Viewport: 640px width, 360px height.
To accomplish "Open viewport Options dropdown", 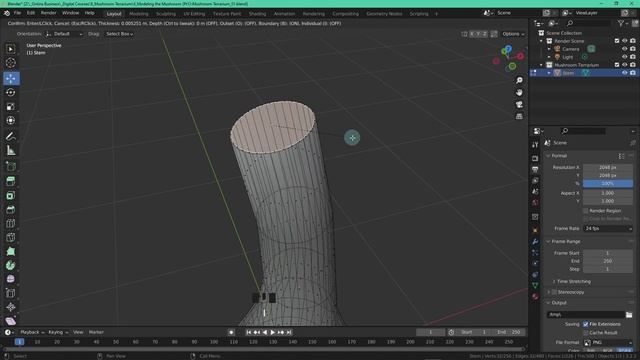I will tap(513, 34).
